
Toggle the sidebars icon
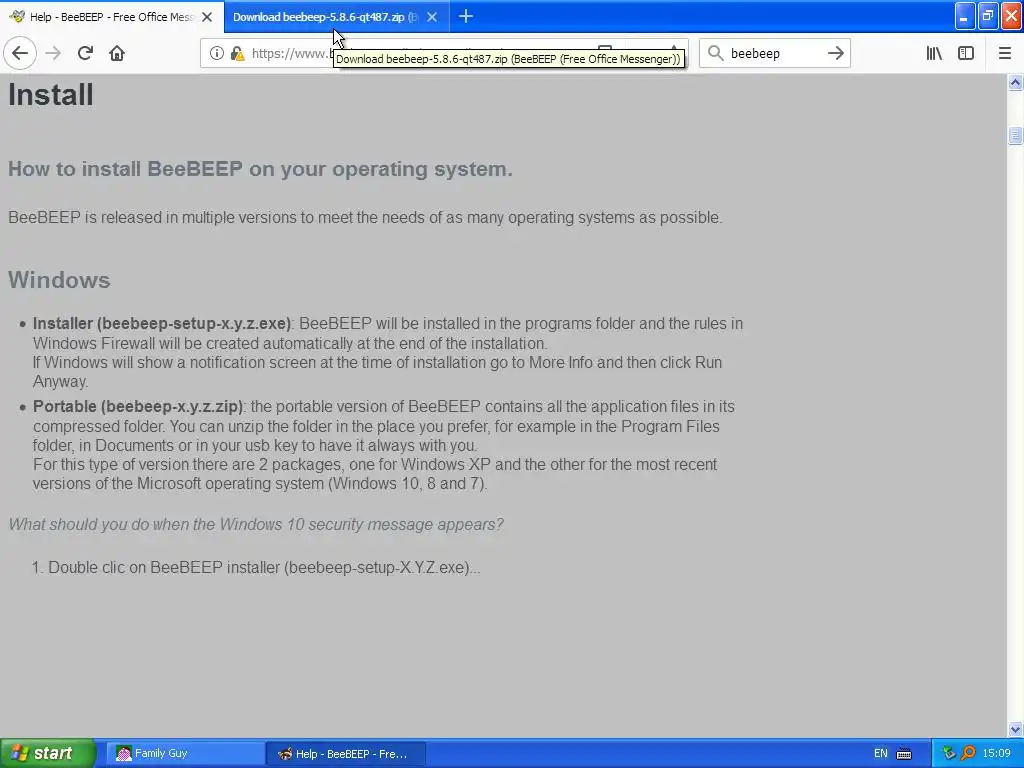point(966,53)
